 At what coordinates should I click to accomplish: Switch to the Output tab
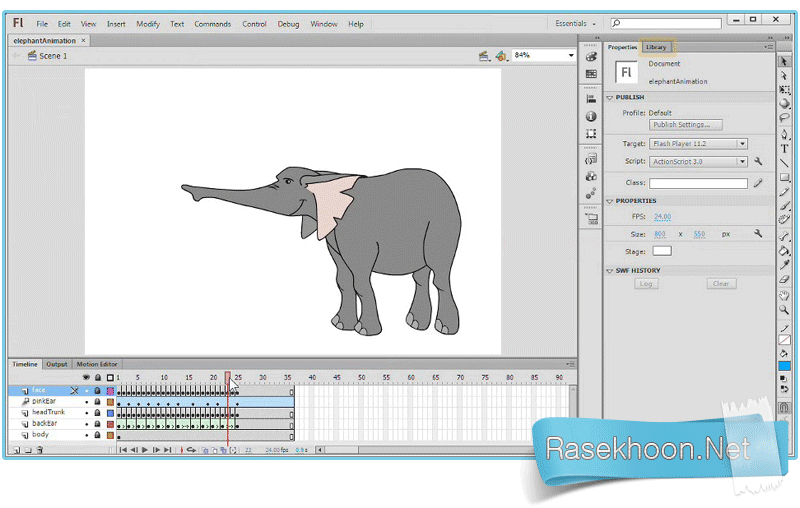(57, 364)
